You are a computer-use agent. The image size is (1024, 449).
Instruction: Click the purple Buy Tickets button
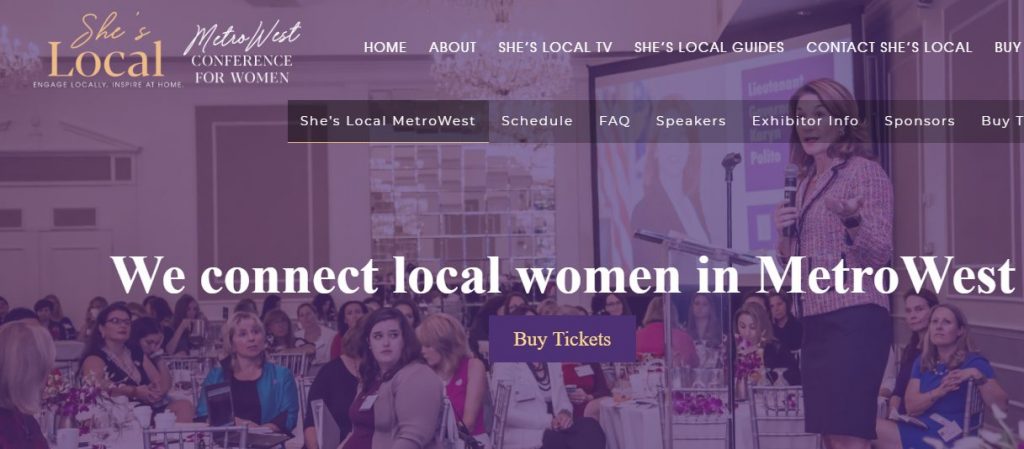point(562,339)
